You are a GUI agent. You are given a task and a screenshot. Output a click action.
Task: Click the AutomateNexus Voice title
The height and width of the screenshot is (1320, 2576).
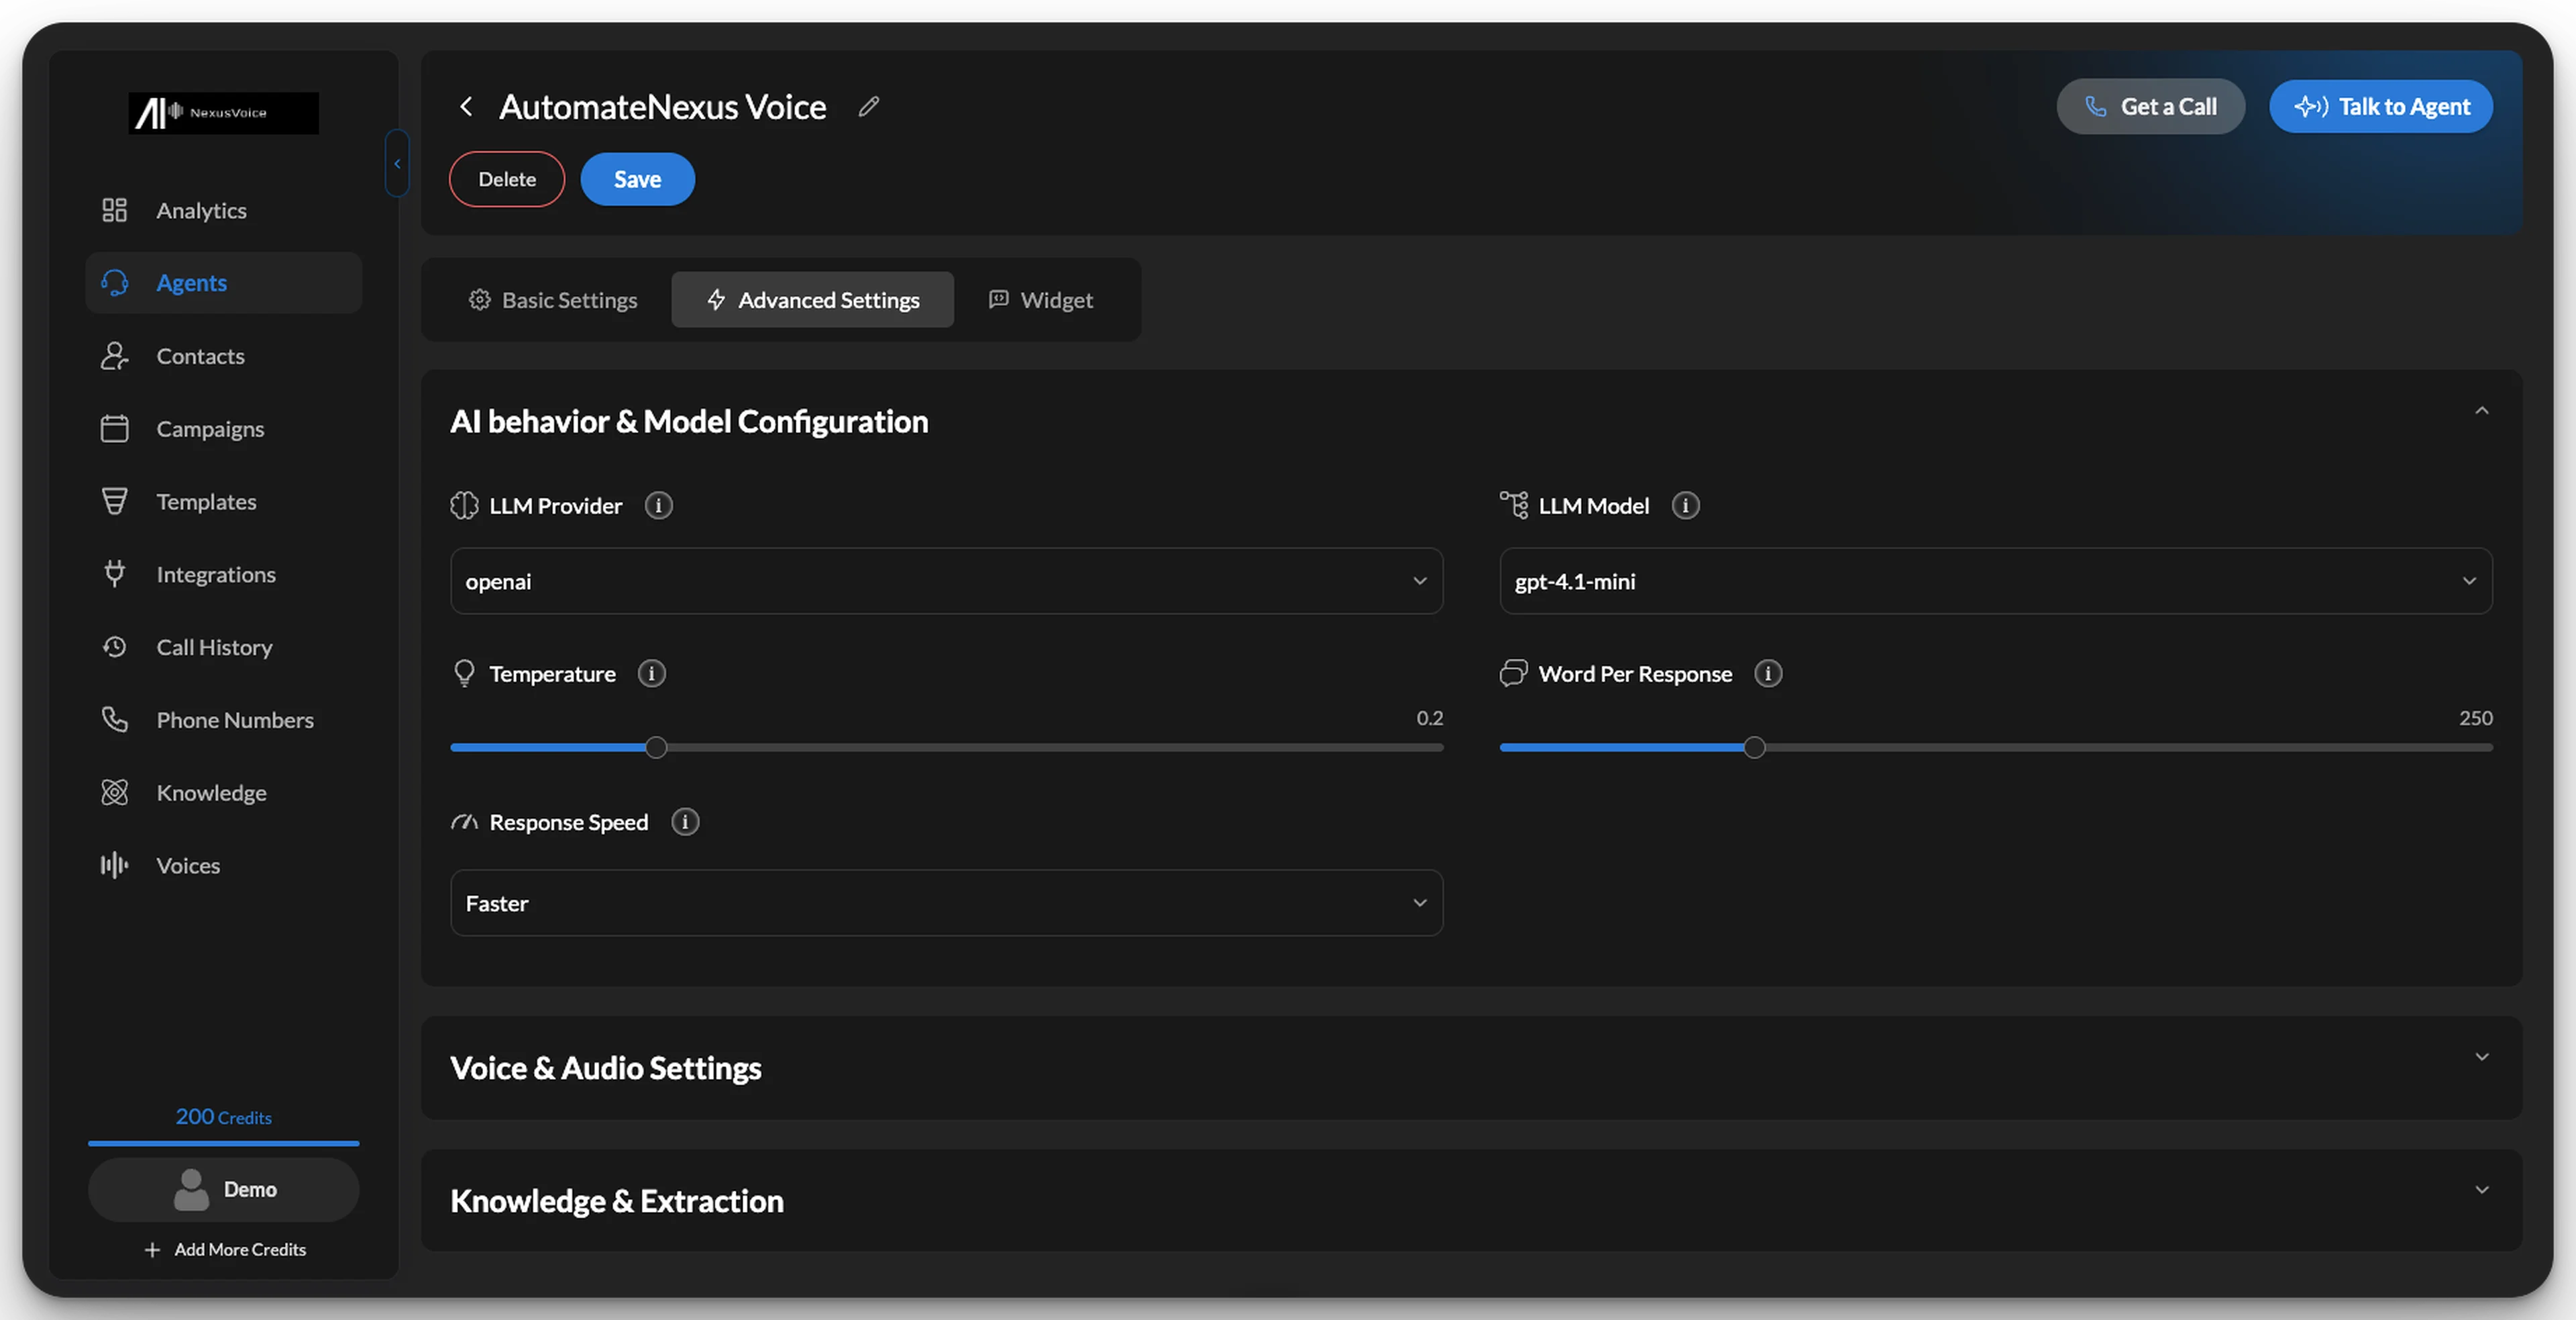point(662,106)
